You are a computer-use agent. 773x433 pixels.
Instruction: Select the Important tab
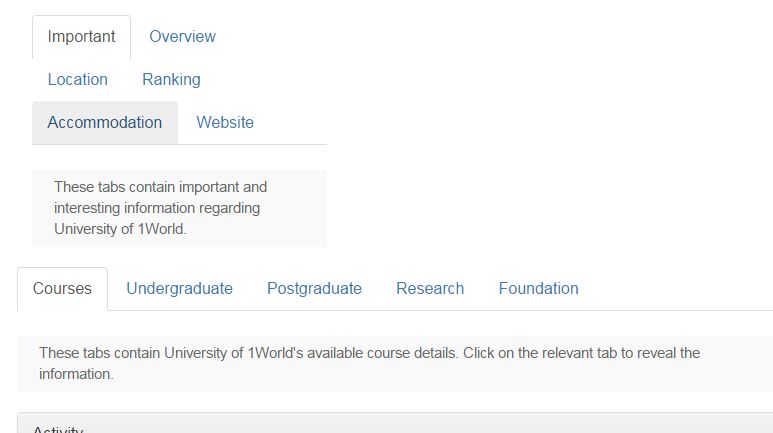tap(81, 37)
